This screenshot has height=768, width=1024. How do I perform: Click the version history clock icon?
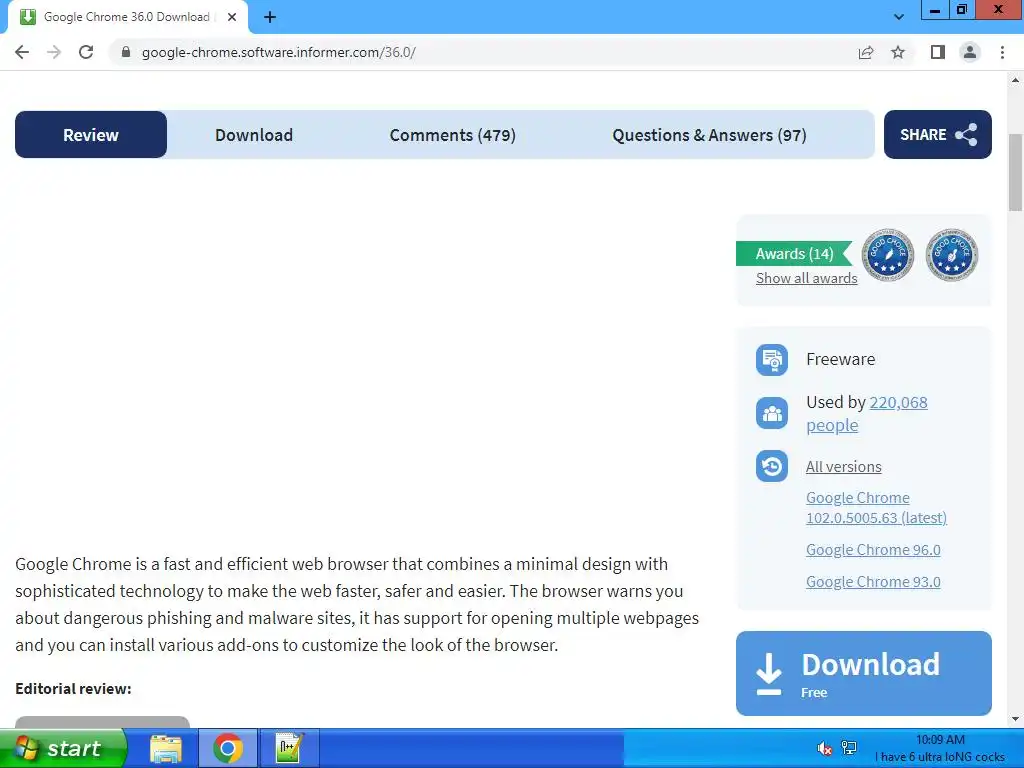click(x=772, y=466)
